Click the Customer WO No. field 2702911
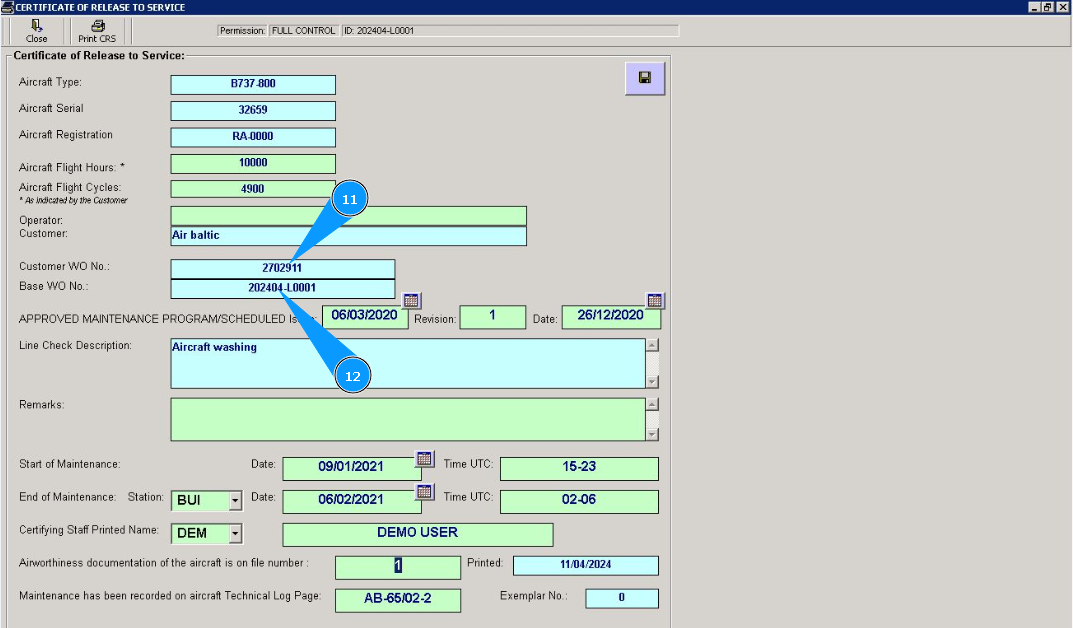The image size is (1073, 628). click(283, 268)
